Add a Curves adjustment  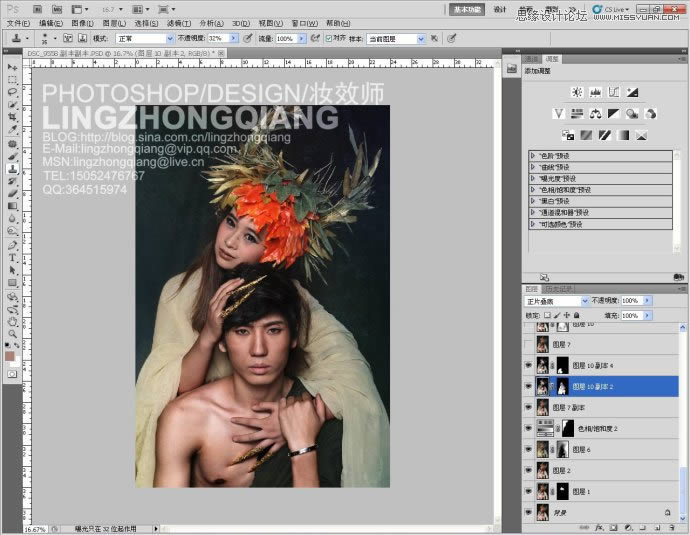click(614, 92)
